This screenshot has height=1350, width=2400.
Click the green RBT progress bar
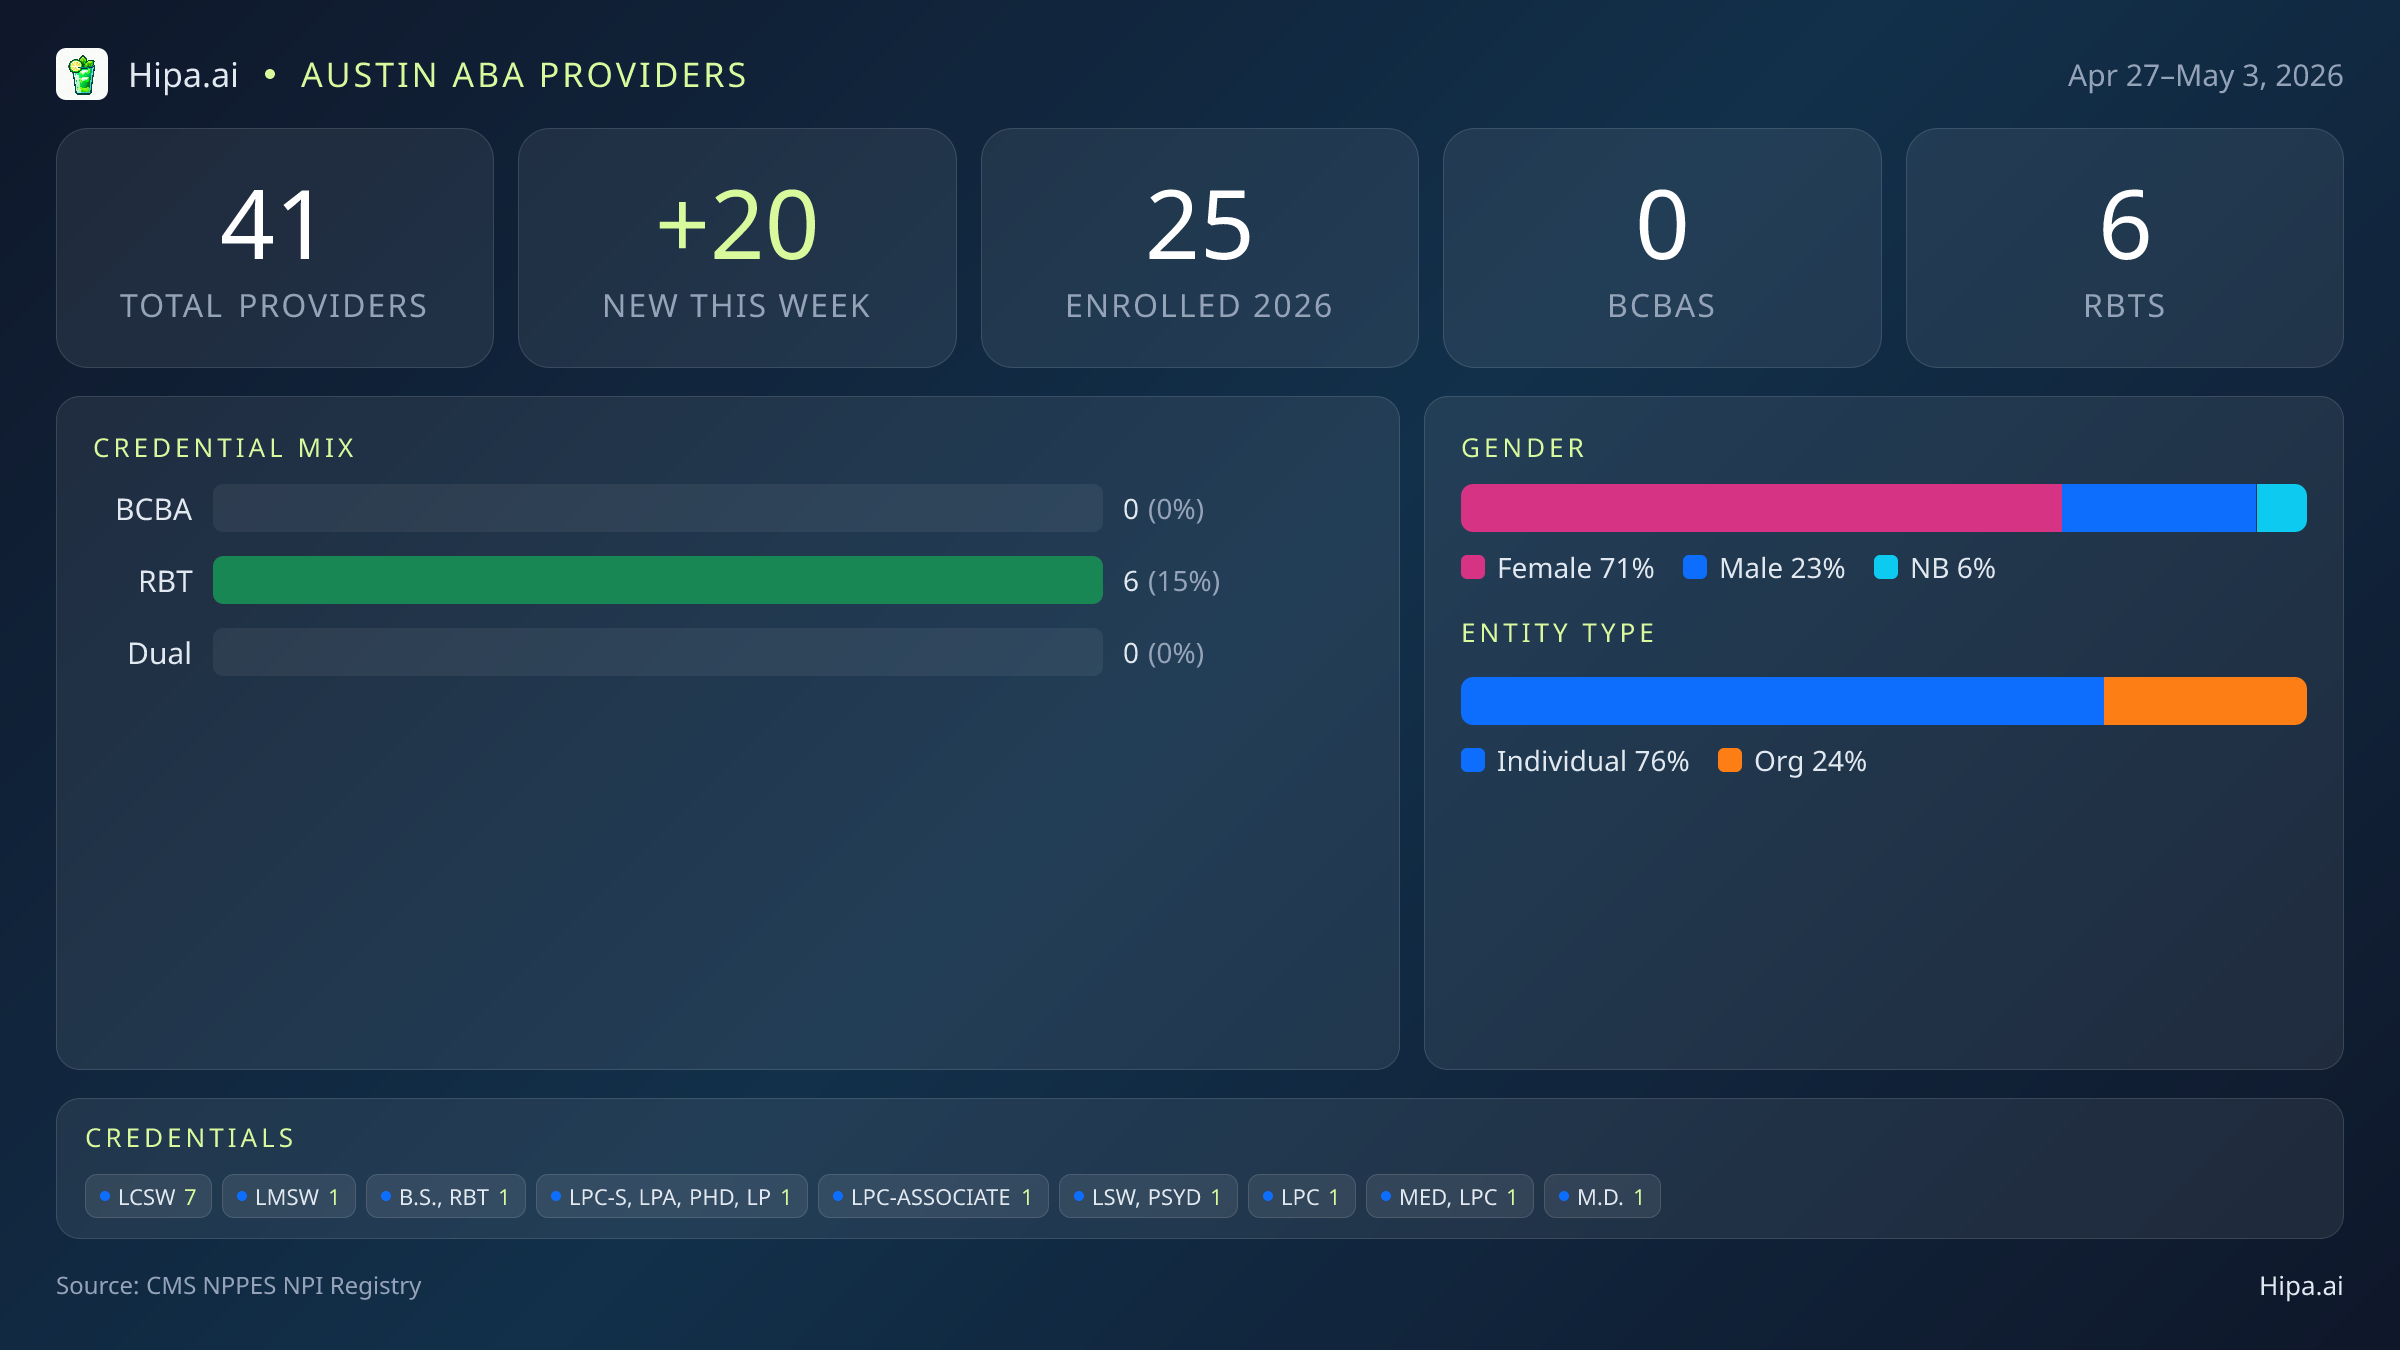pyautogui.click(x=658, y=580)
